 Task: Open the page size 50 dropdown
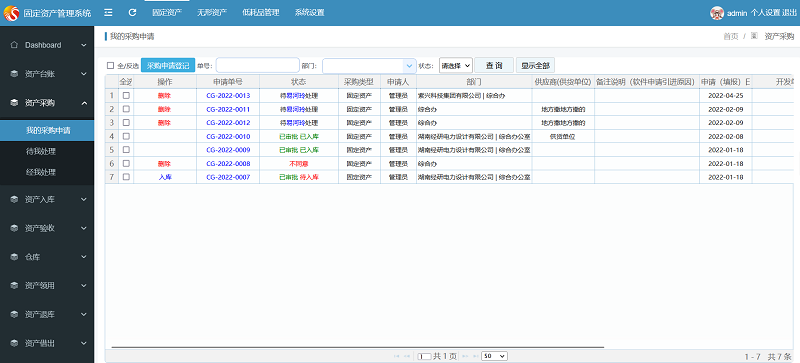point(494,356)
